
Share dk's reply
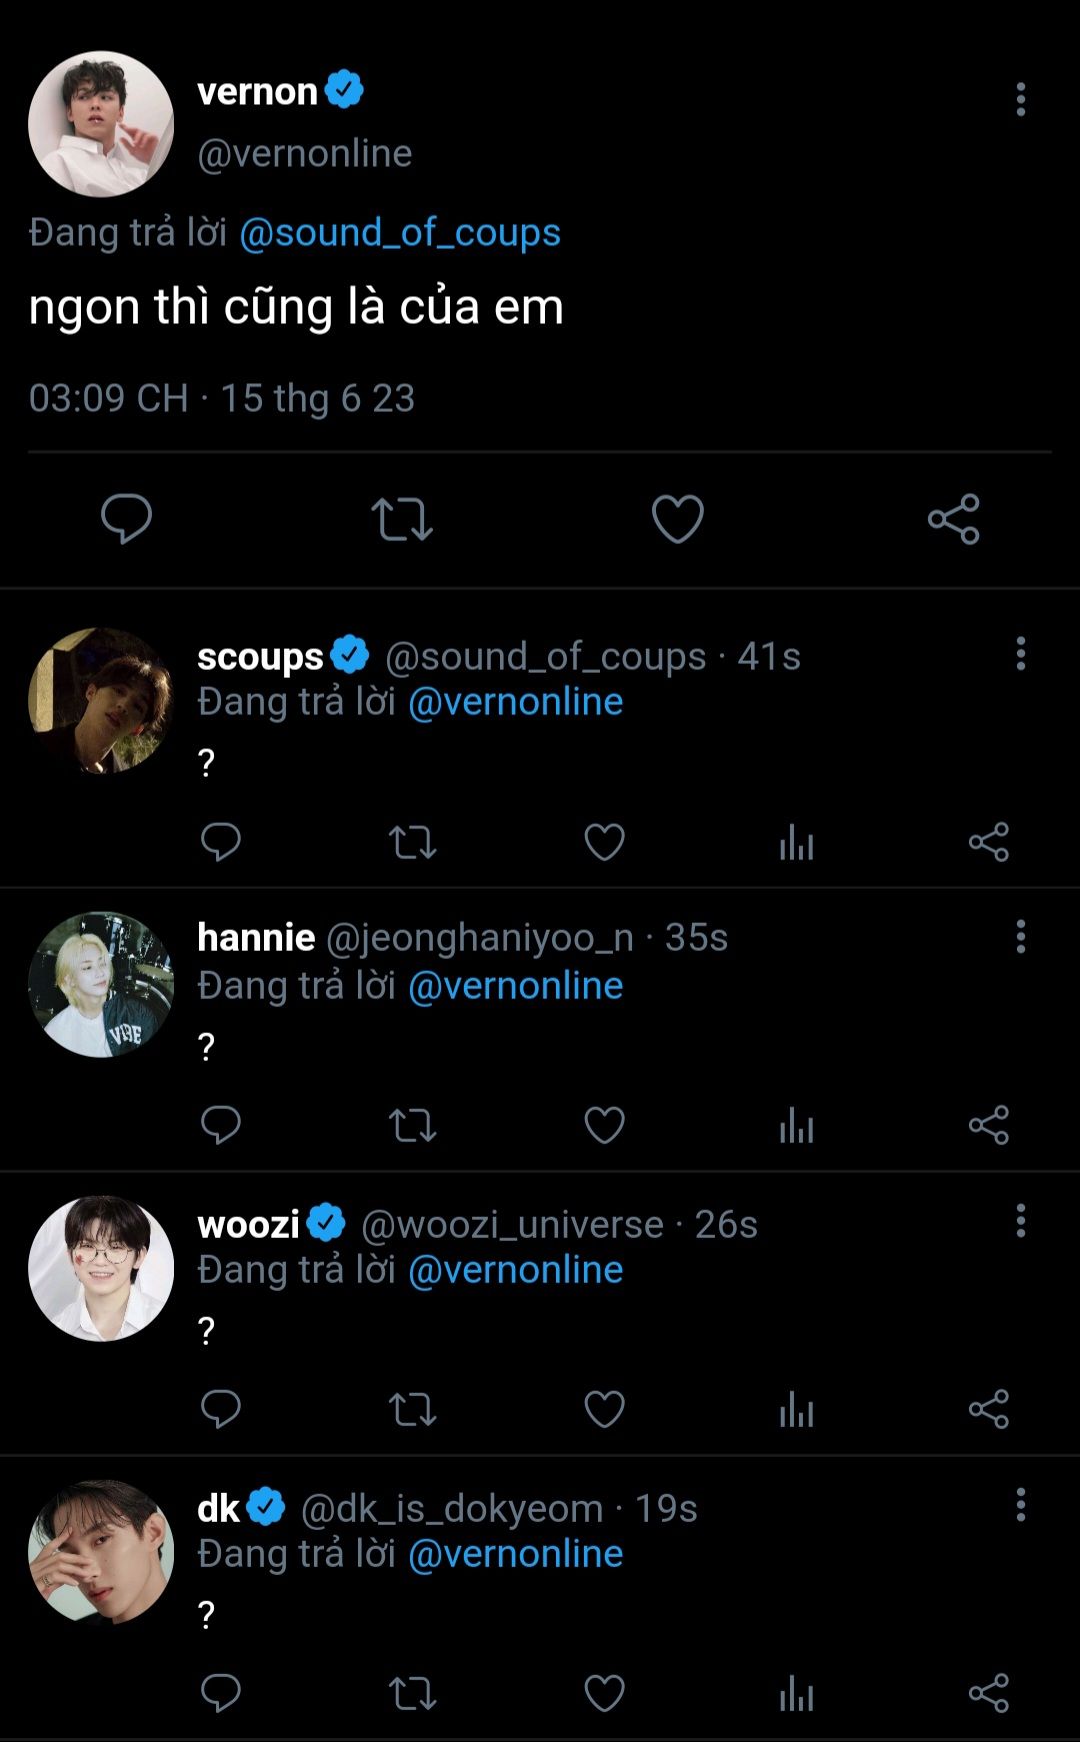(988, 1693)
